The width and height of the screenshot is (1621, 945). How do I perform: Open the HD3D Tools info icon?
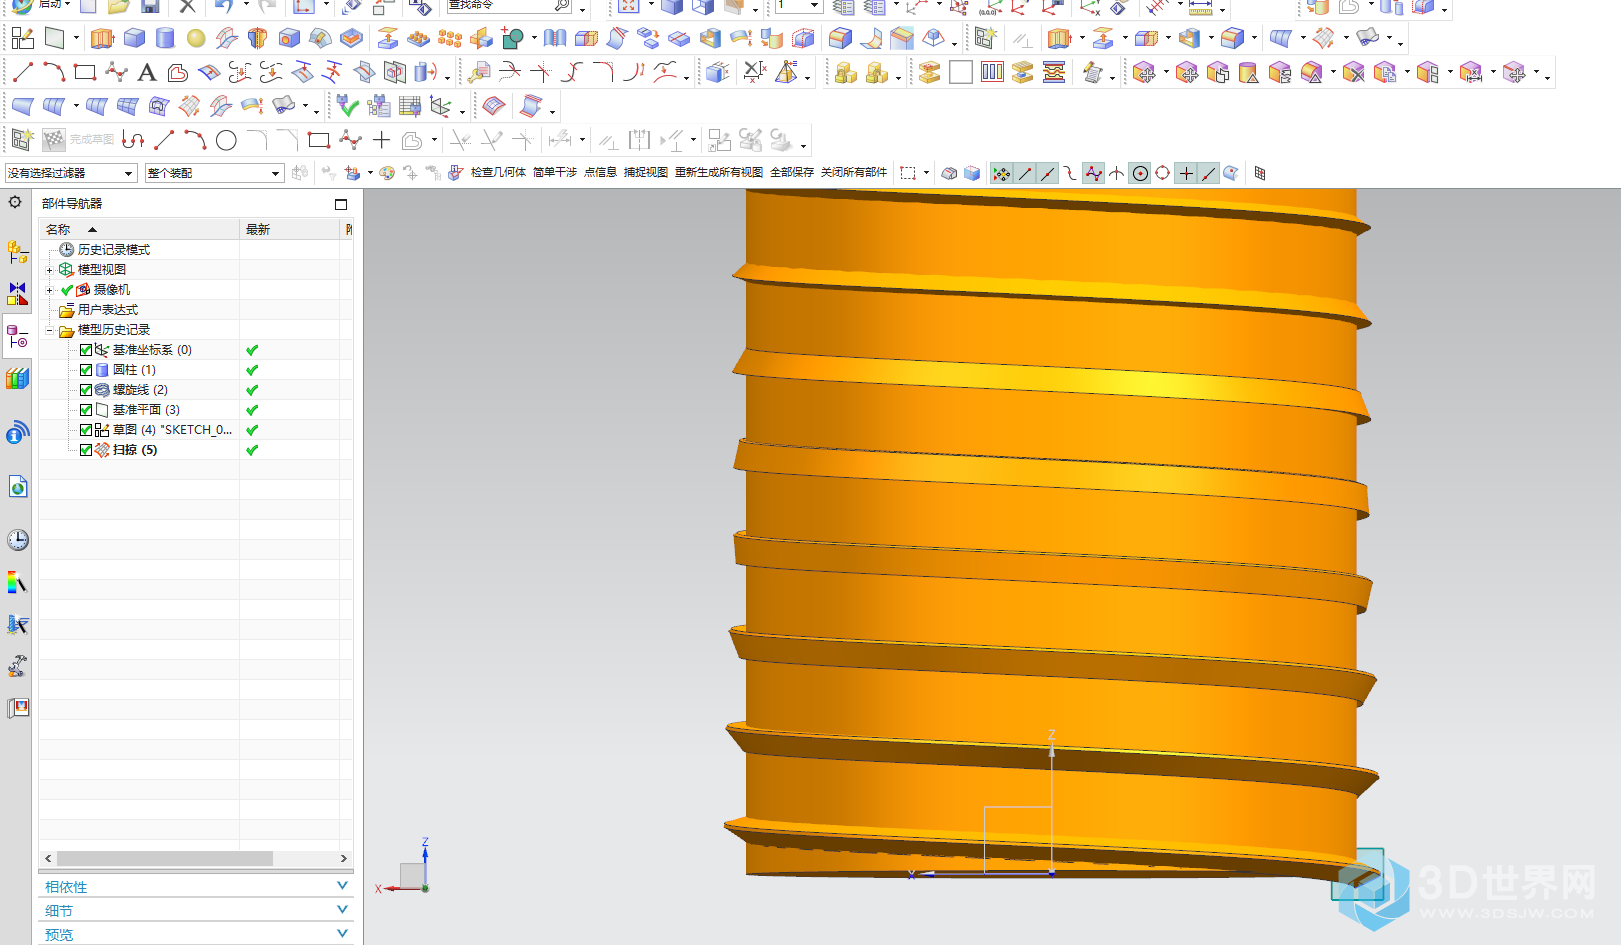tap(17, 433)
